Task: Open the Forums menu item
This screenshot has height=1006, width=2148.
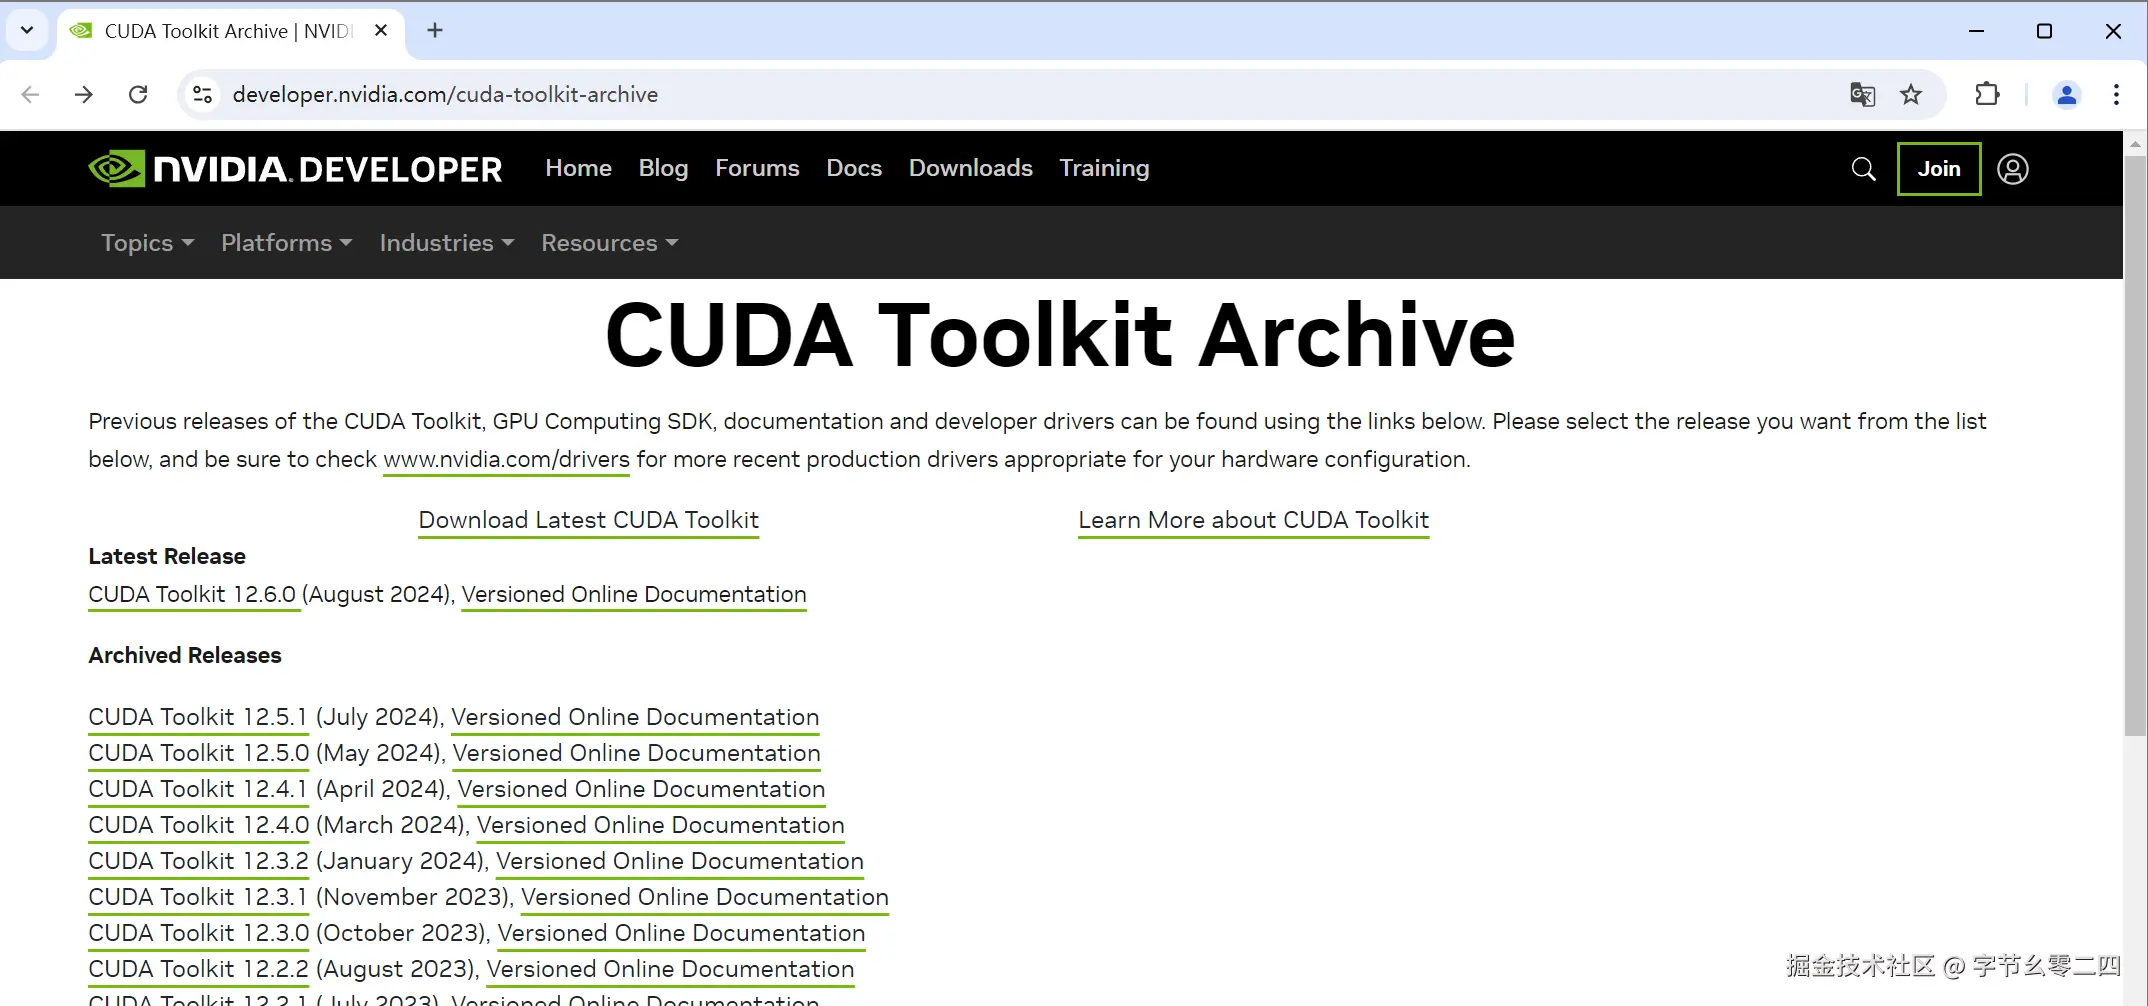Action: (x=757, y=168)
